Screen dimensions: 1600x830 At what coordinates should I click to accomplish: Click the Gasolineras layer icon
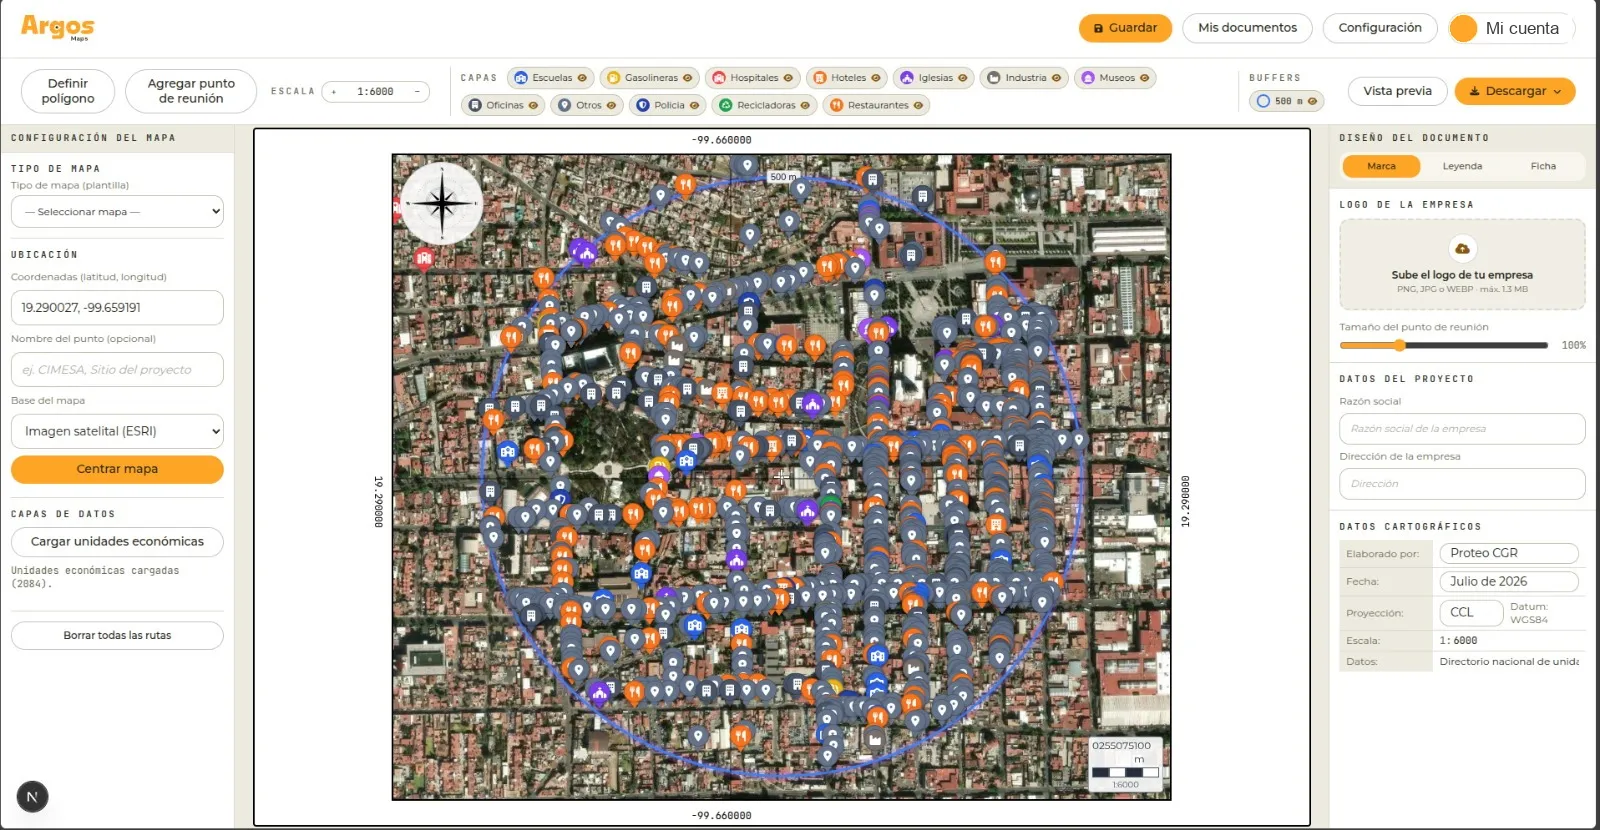(613, 78)
